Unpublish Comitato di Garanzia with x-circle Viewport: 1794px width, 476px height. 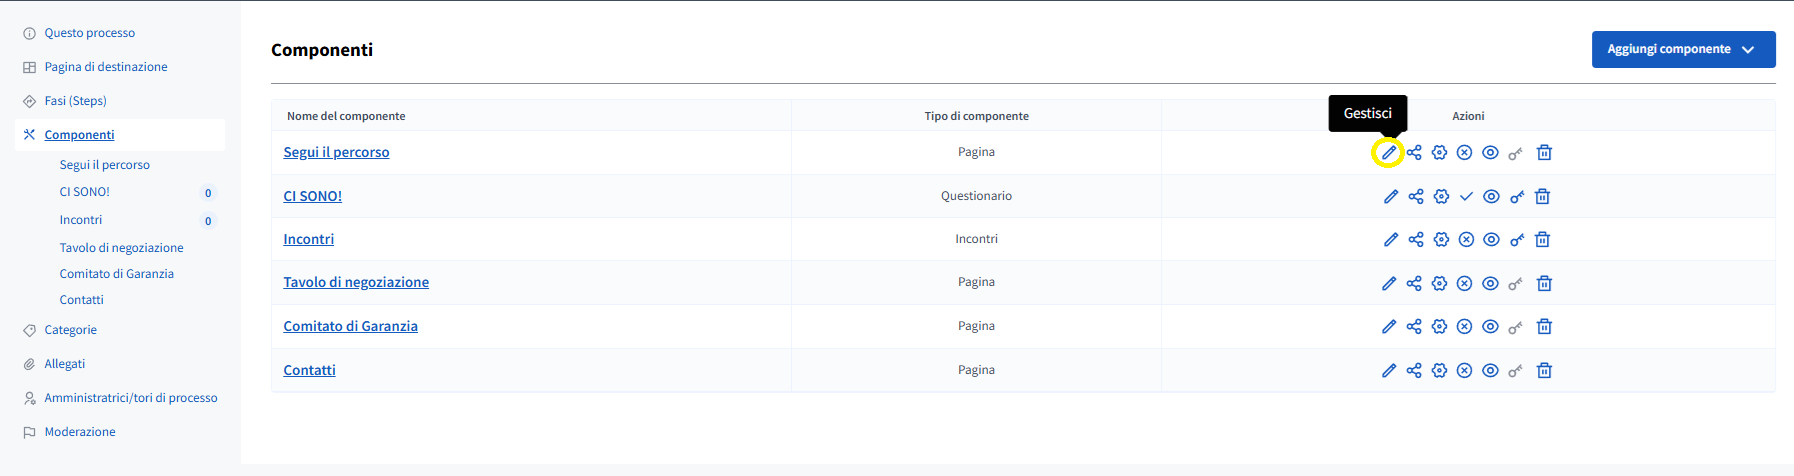(1464, 327)
